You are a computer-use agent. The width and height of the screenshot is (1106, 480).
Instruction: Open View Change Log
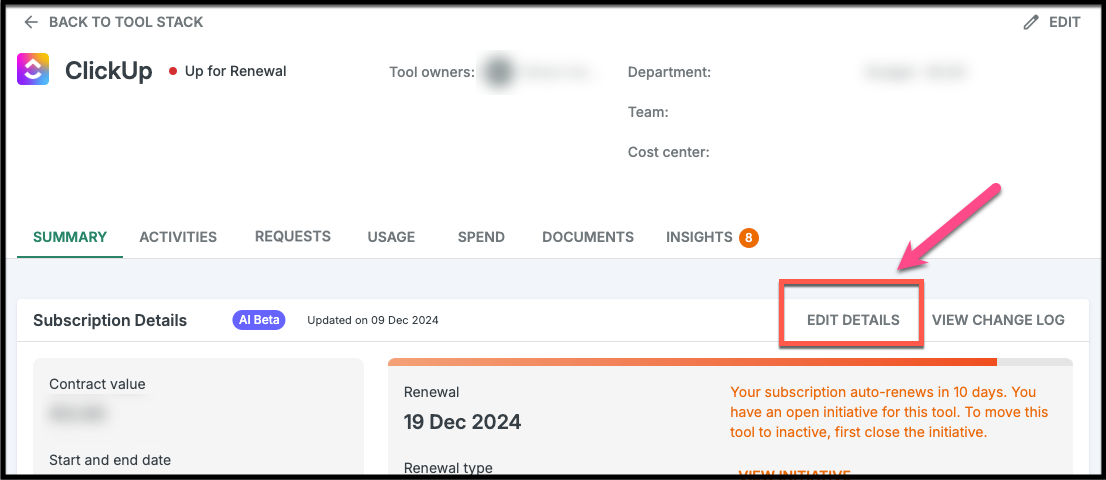coord(998,320)
